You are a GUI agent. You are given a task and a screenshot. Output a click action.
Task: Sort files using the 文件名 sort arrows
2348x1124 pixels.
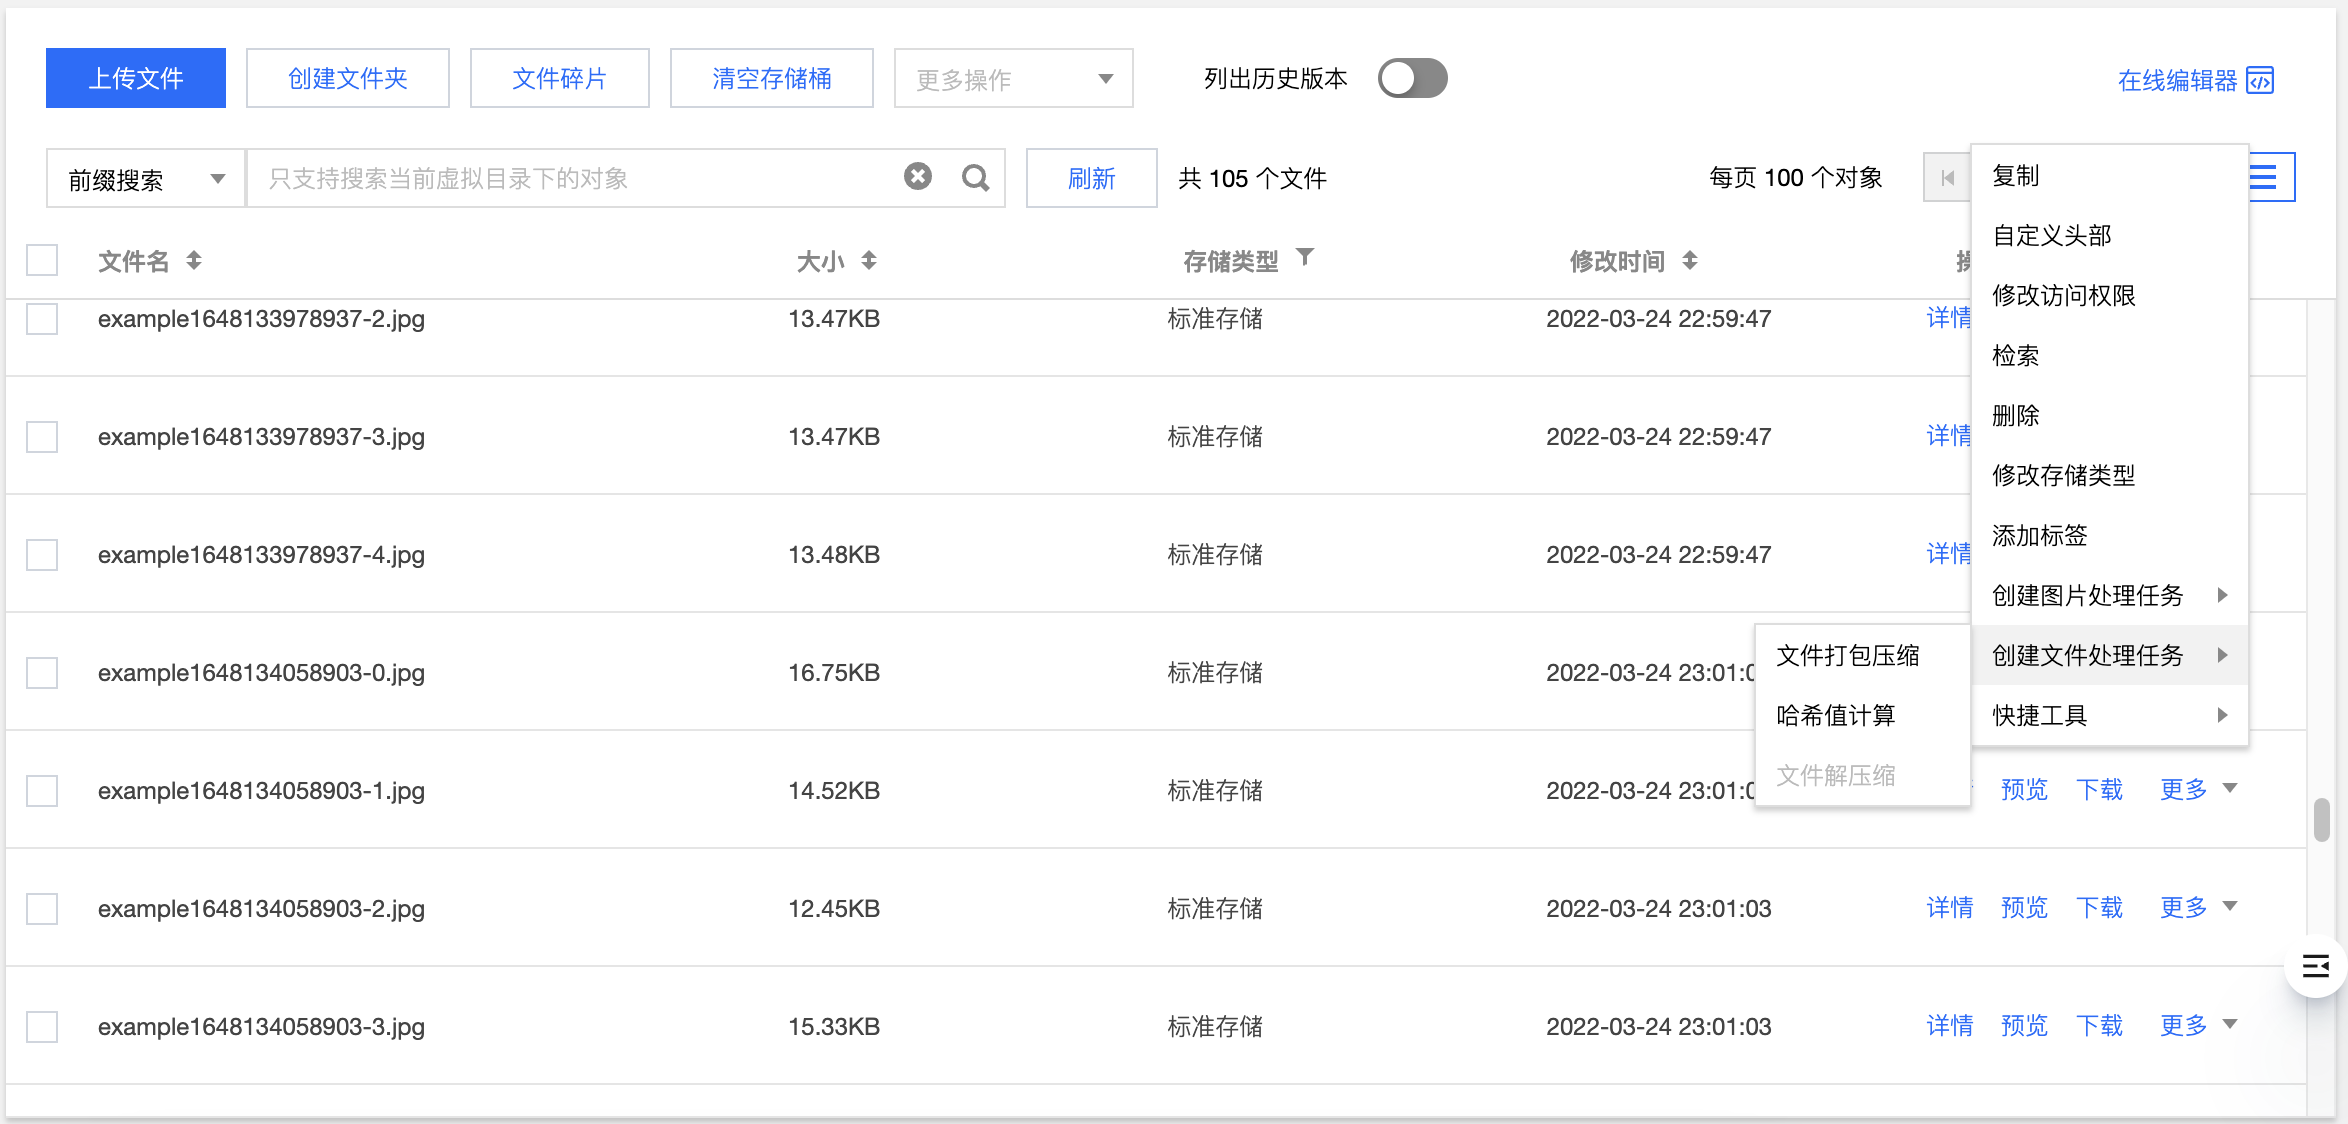coord(194,260)
